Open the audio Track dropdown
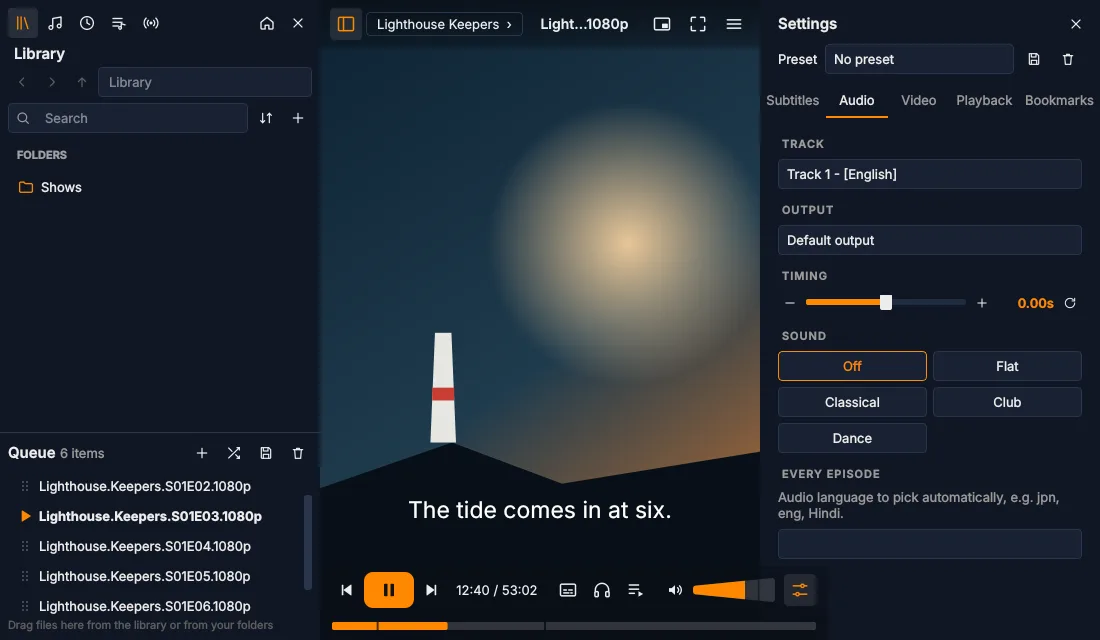 pos(930,174)
